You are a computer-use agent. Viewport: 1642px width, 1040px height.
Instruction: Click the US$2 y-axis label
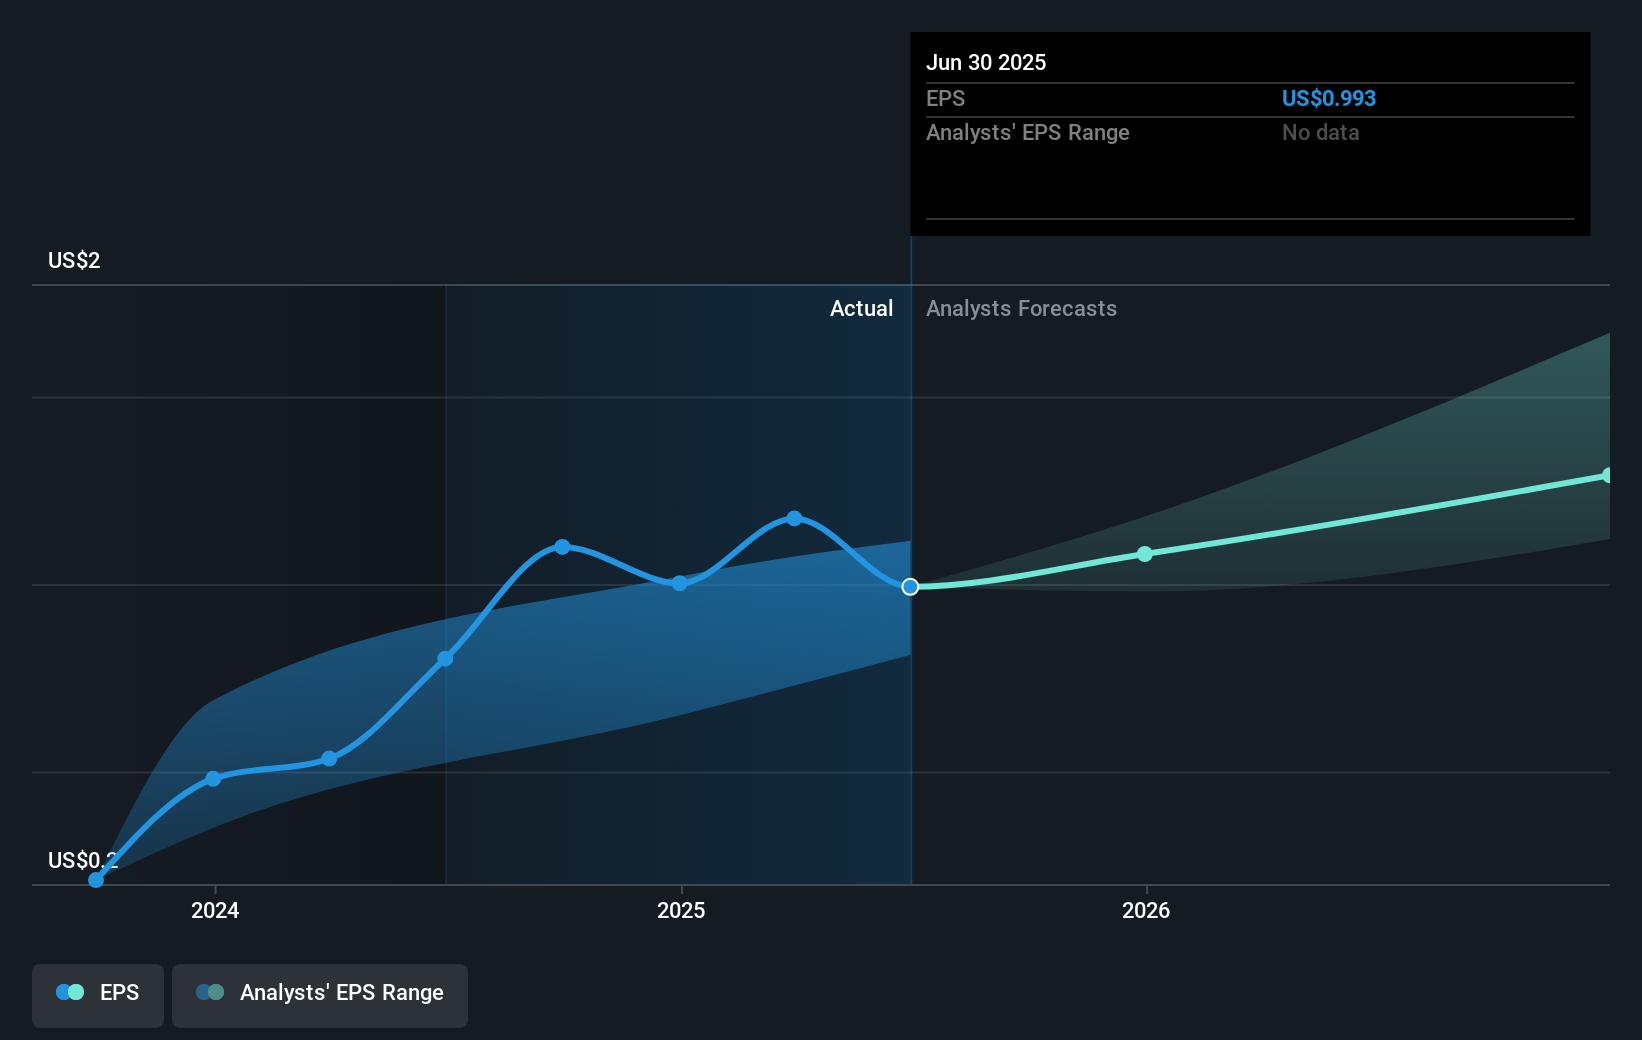[x=74, y=261]
